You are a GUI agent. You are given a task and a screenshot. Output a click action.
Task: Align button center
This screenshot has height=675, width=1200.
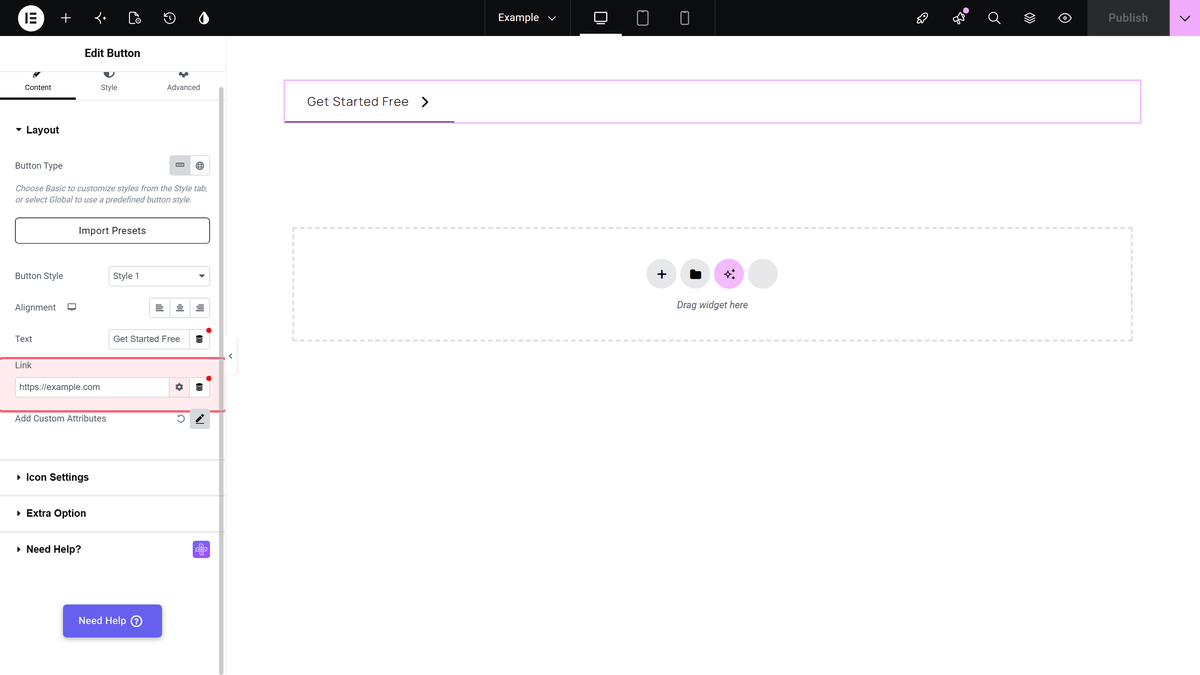[180, 308]
